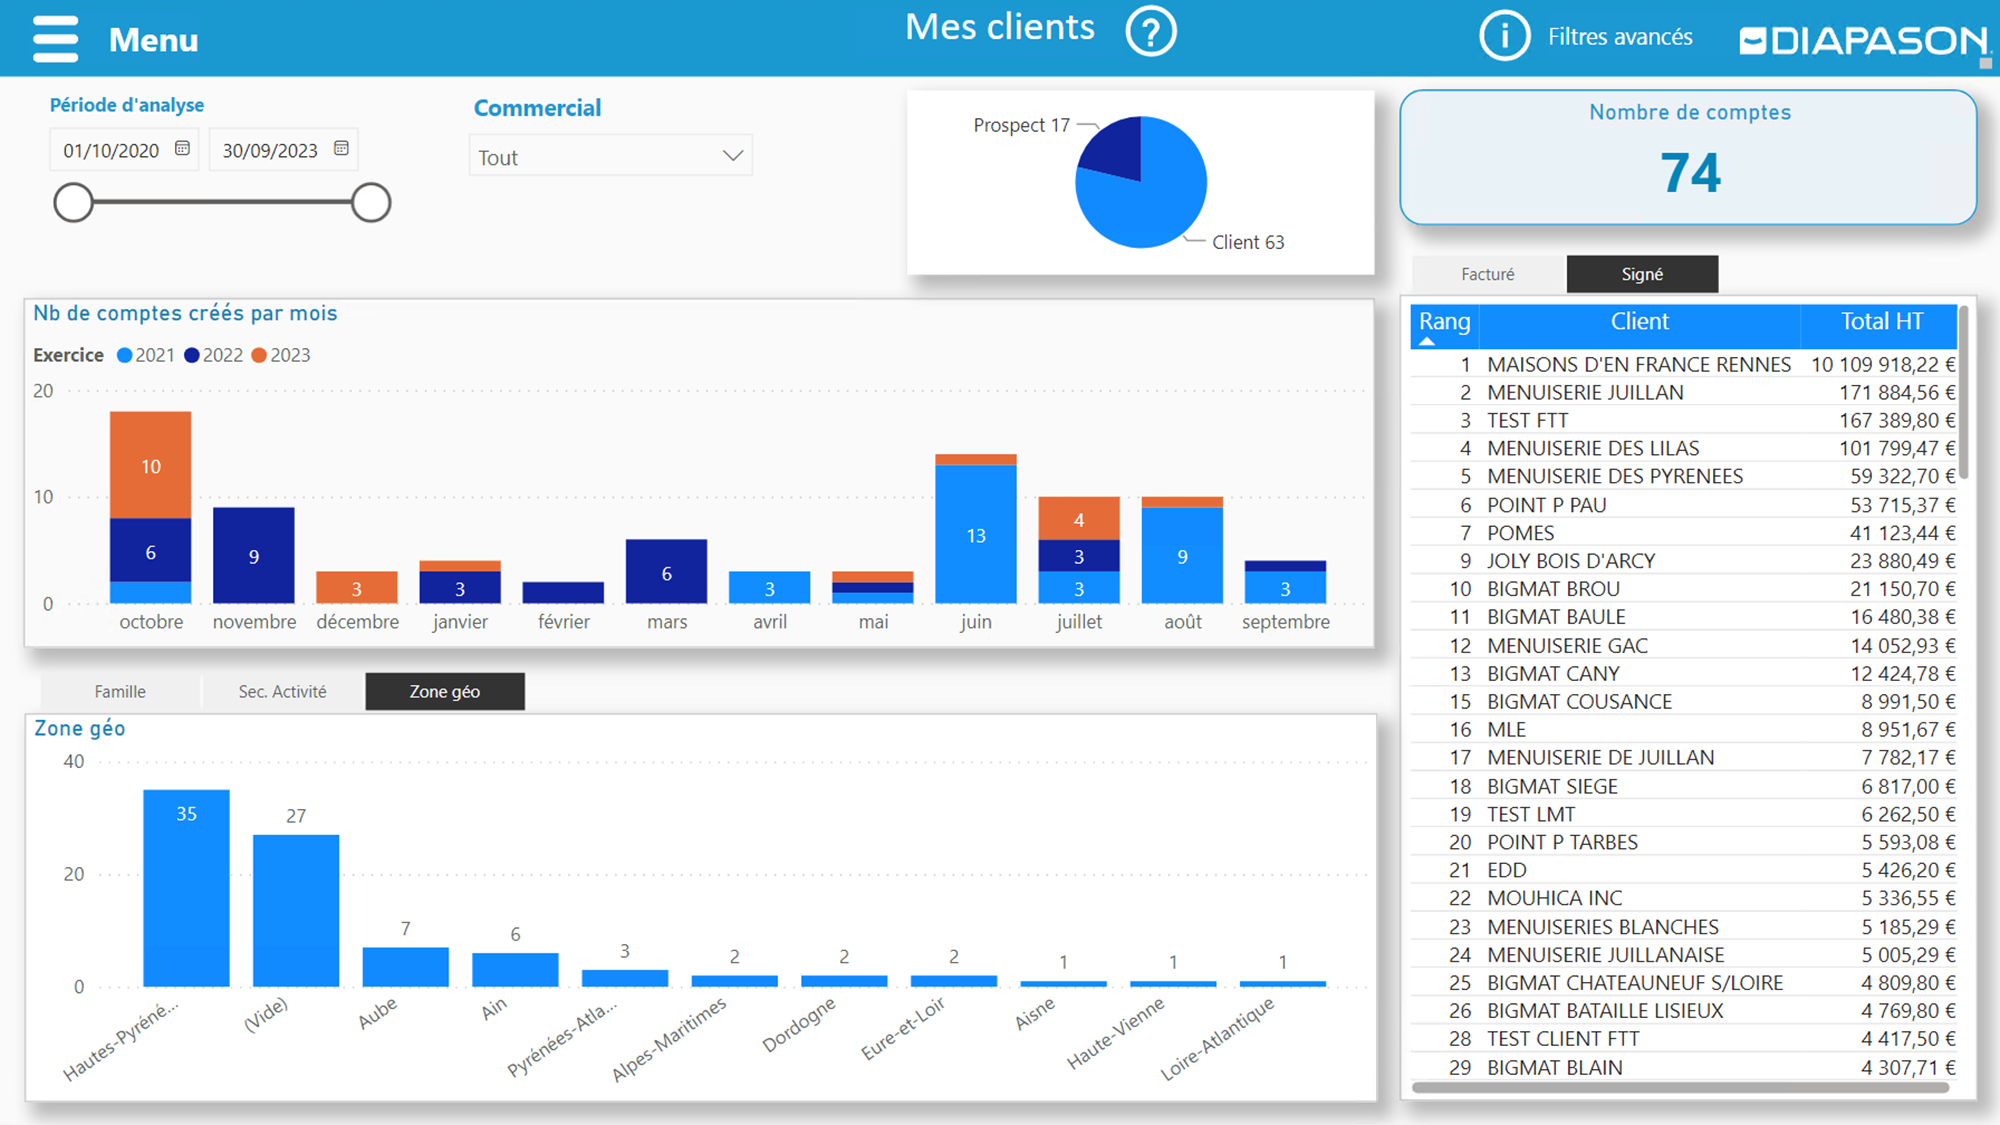The image size is (2000, 1125).
Task: Switch to the Famille tab
Action: pos(120,691)
